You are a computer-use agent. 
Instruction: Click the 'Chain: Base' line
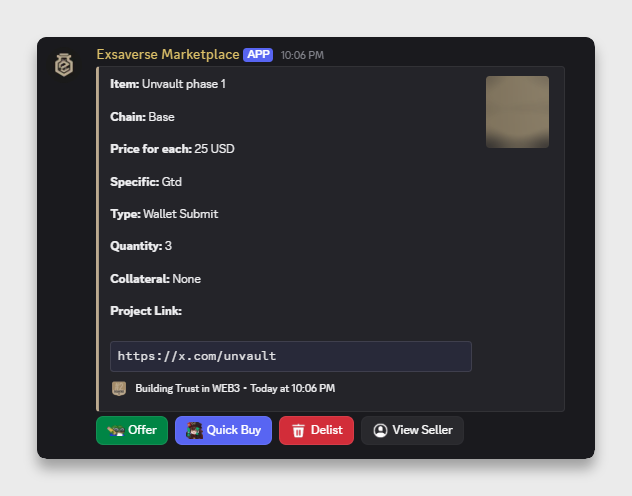point(142,117)
